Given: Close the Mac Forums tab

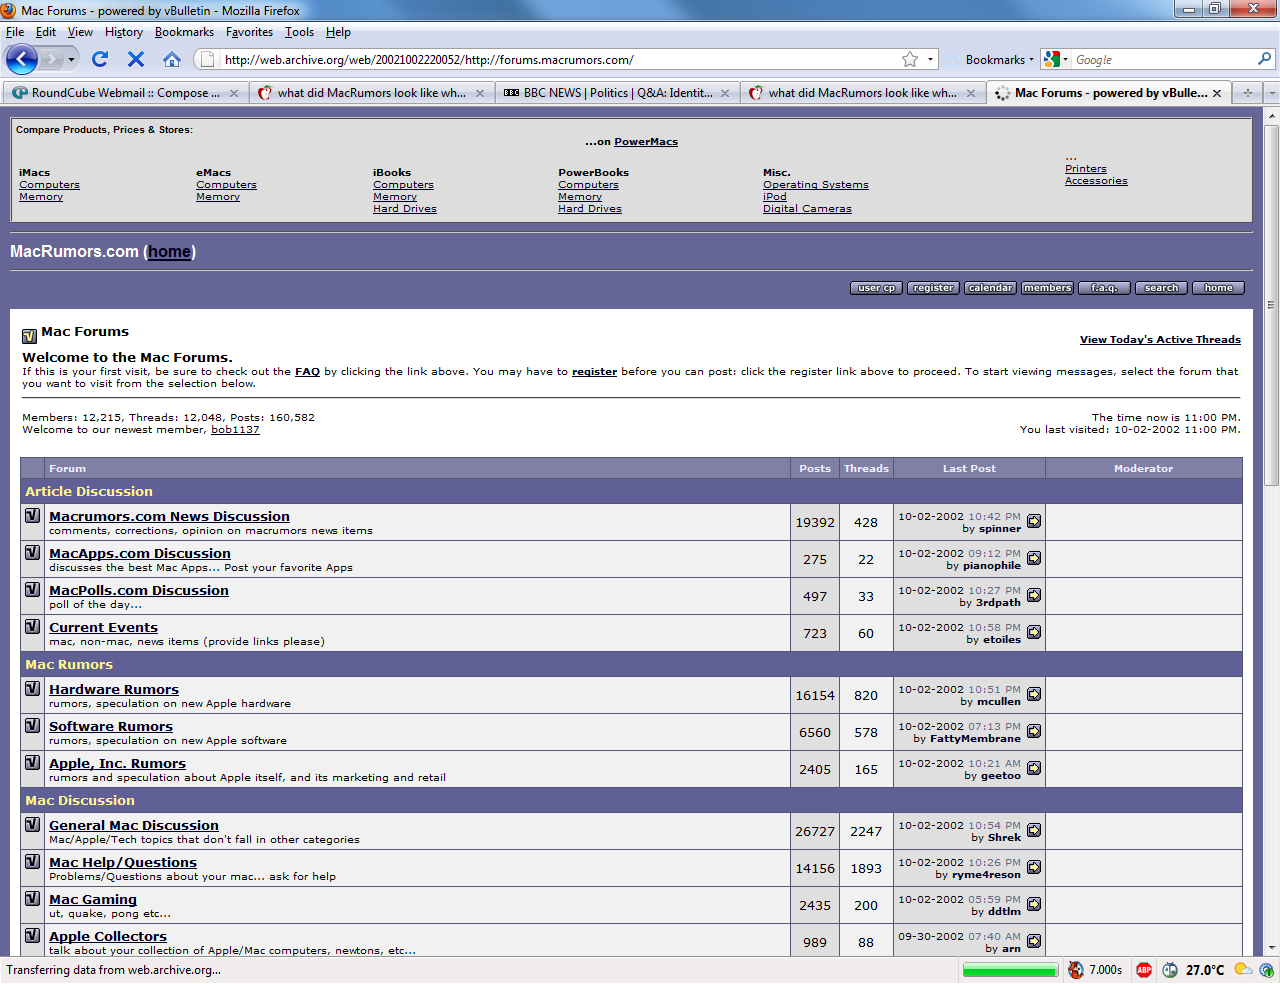Looking at the screenshot, I should [x=1217, y=93].
